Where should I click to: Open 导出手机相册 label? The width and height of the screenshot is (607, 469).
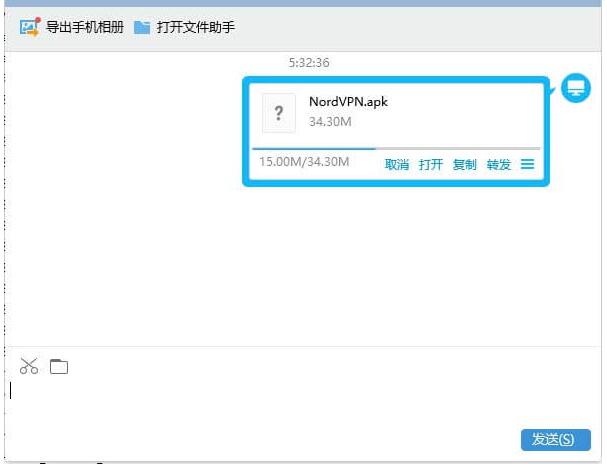pyautogui.click(x=85, y=27)
